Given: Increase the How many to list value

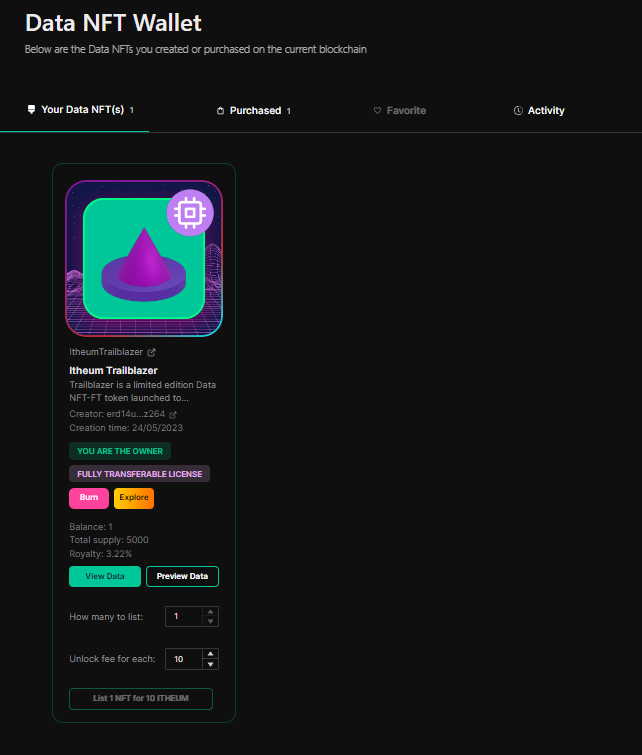Looking at the screenshot, I should (x=210, y=612).
